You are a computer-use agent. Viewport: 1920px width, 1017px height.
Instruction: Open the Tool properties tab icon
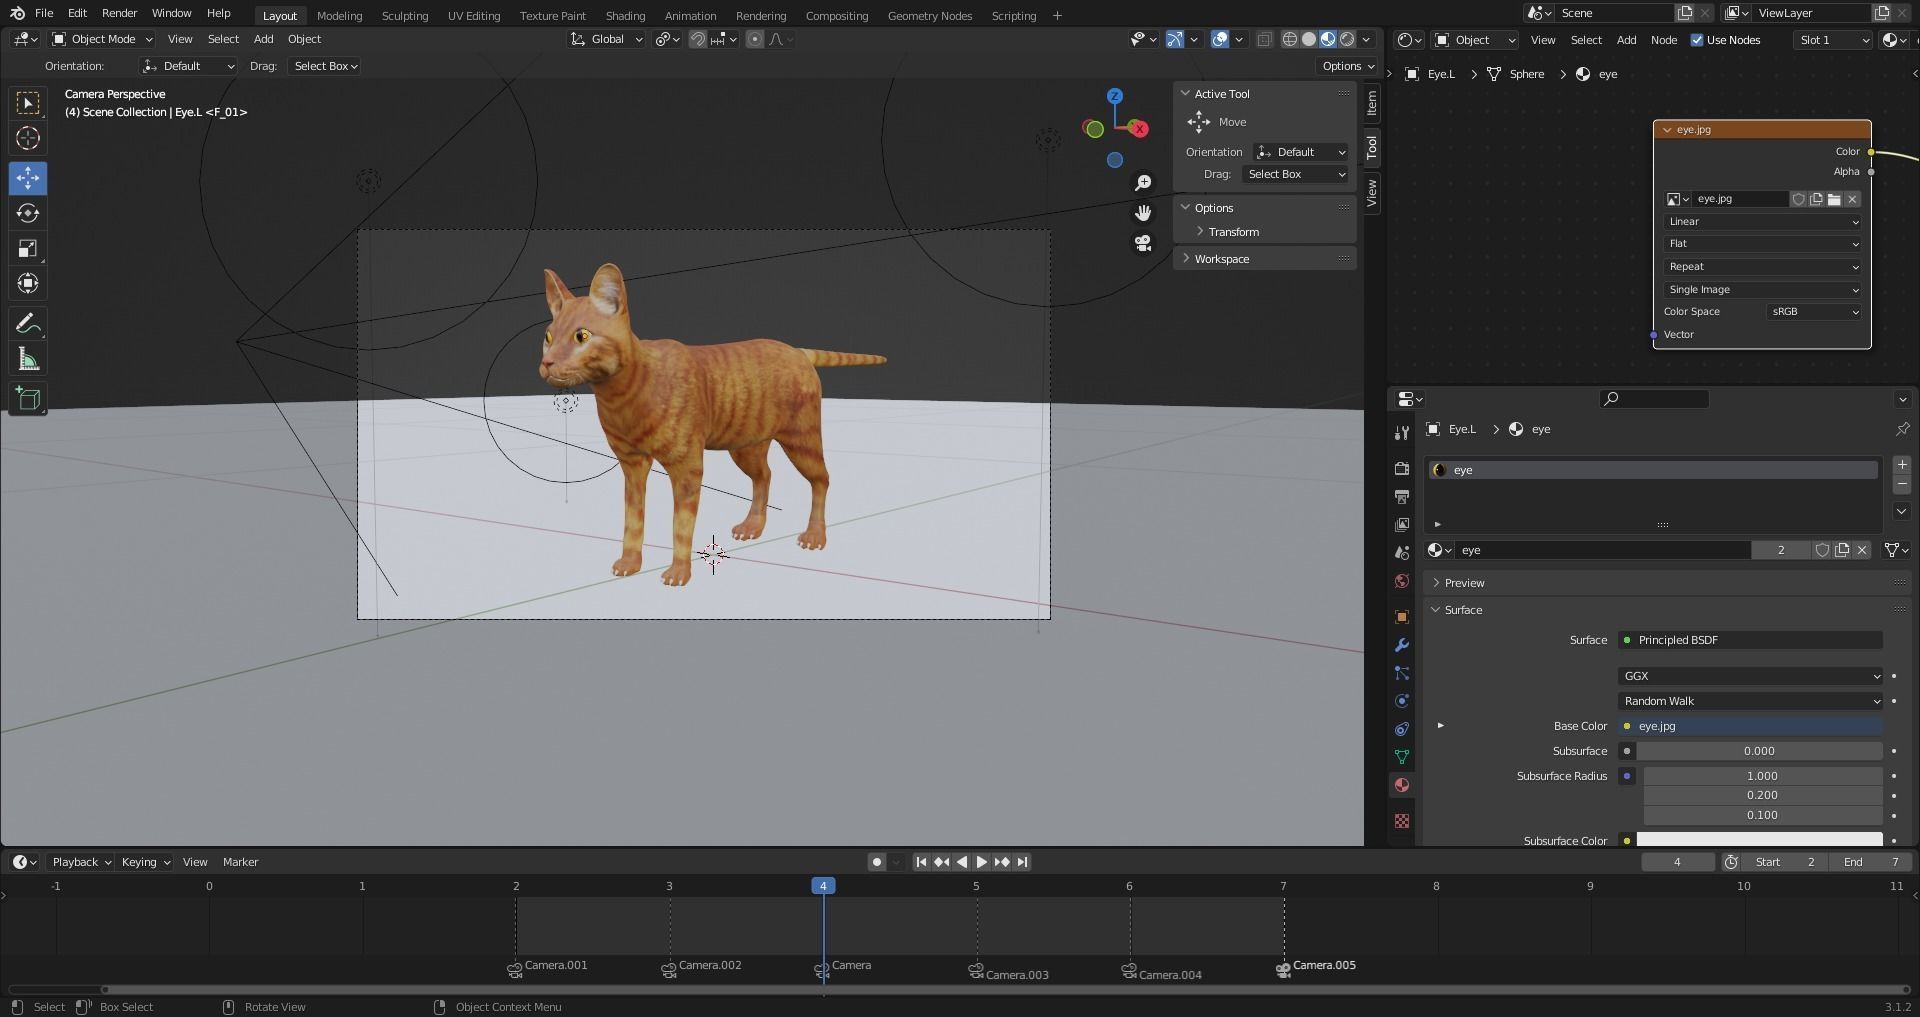coord(1402,432)
